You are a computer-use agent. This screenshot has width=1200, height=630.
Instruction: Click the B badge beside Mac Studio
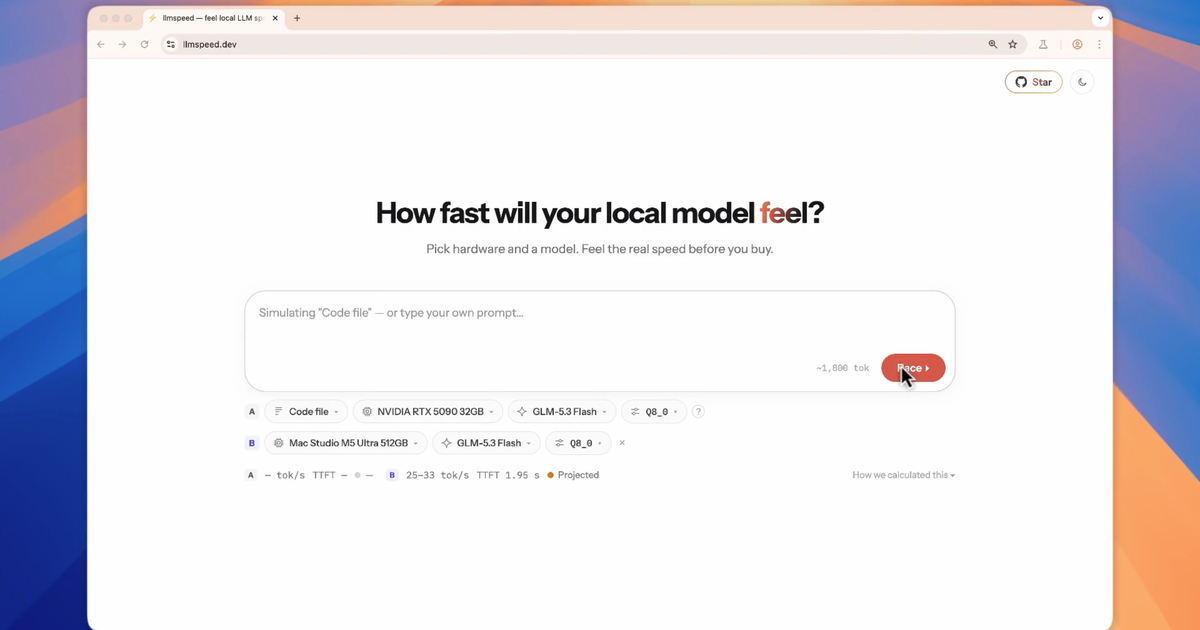[252, 443]
